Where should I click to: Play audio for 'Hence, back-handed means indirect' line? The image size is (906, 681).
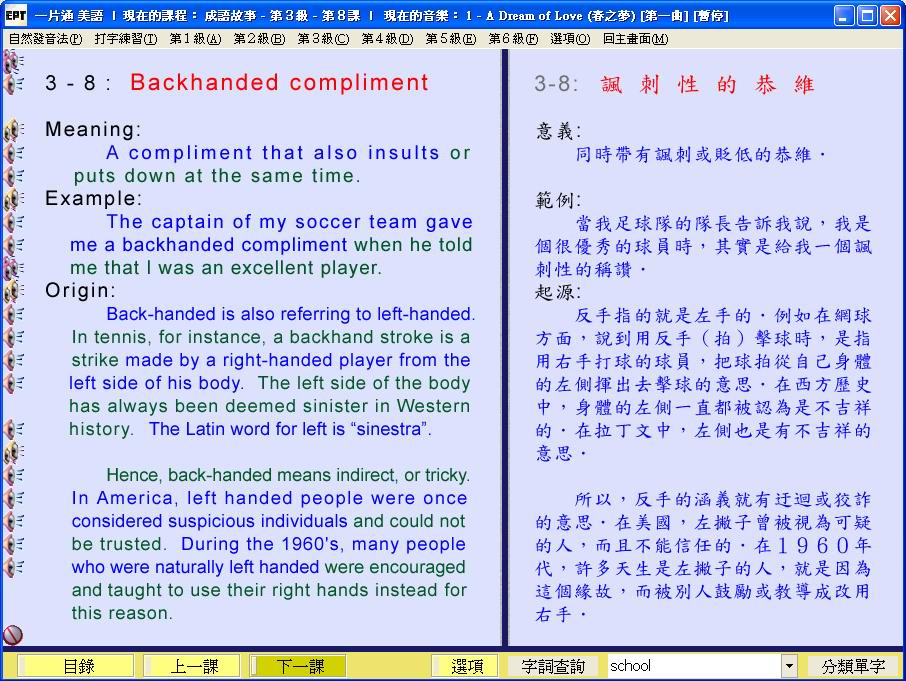13,475
